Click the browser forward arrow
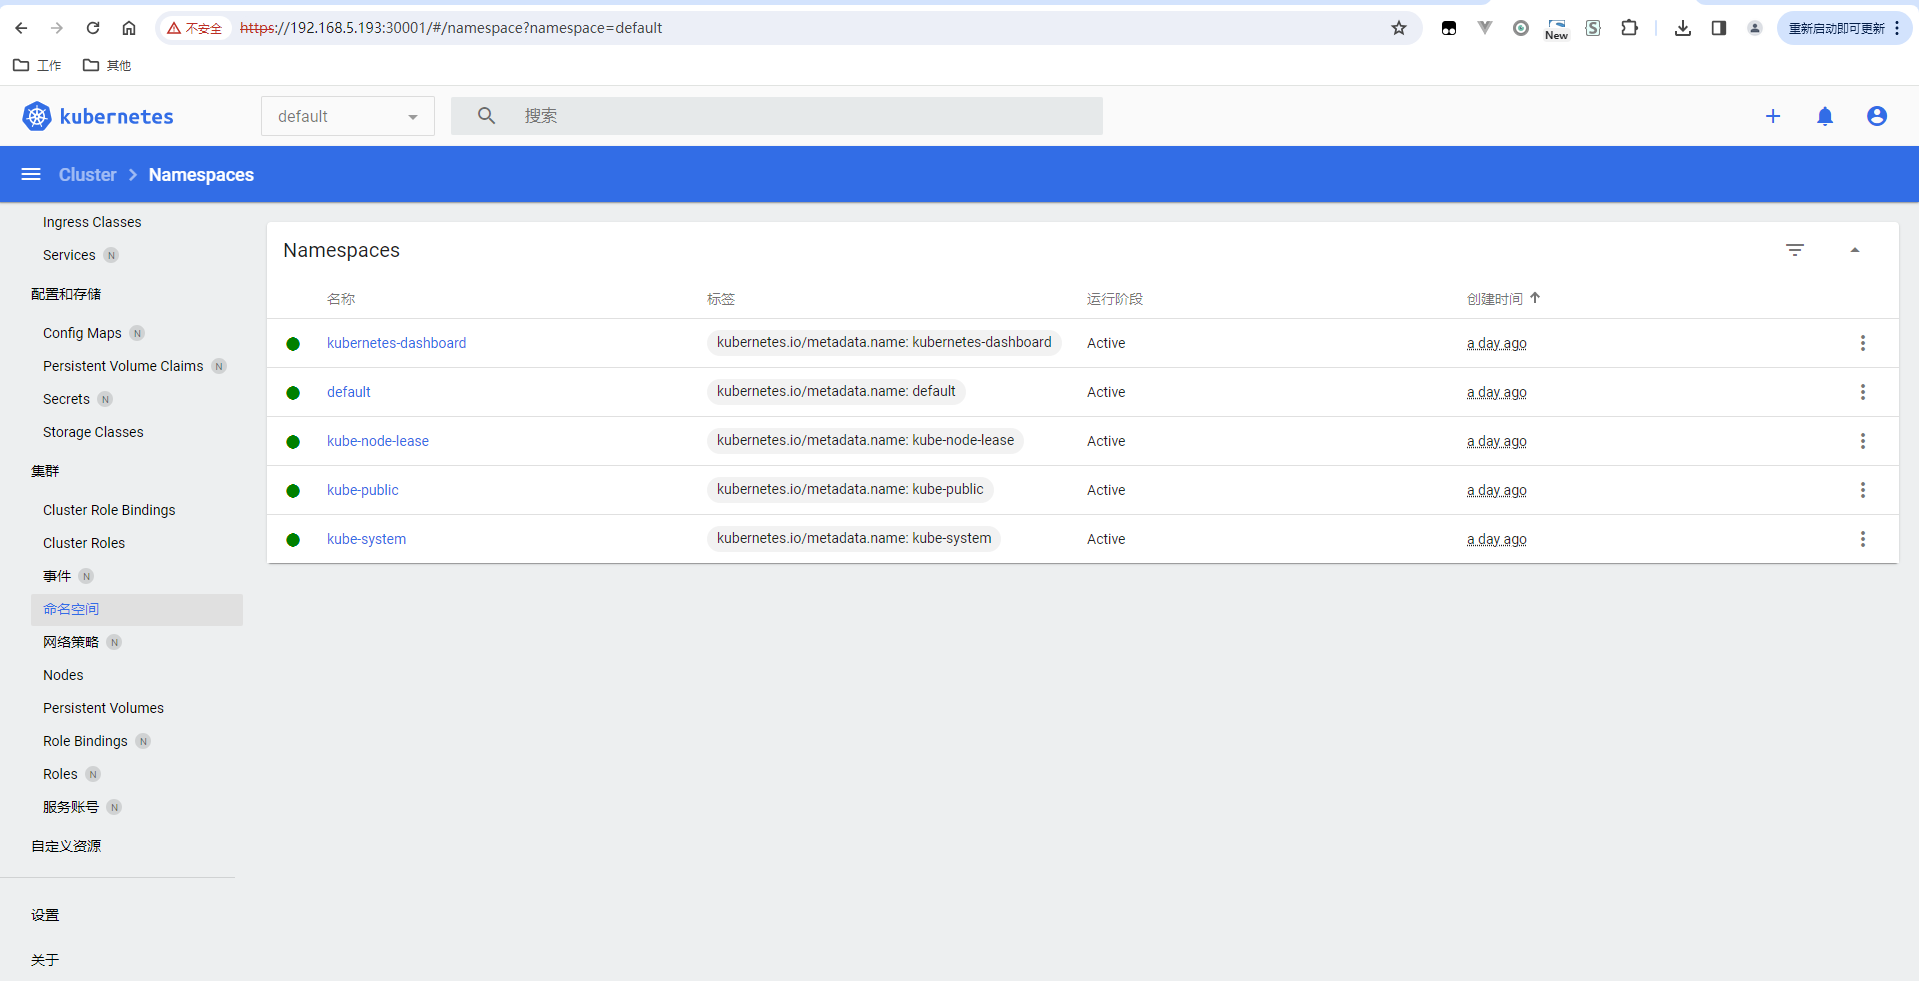 coord(57,28)
